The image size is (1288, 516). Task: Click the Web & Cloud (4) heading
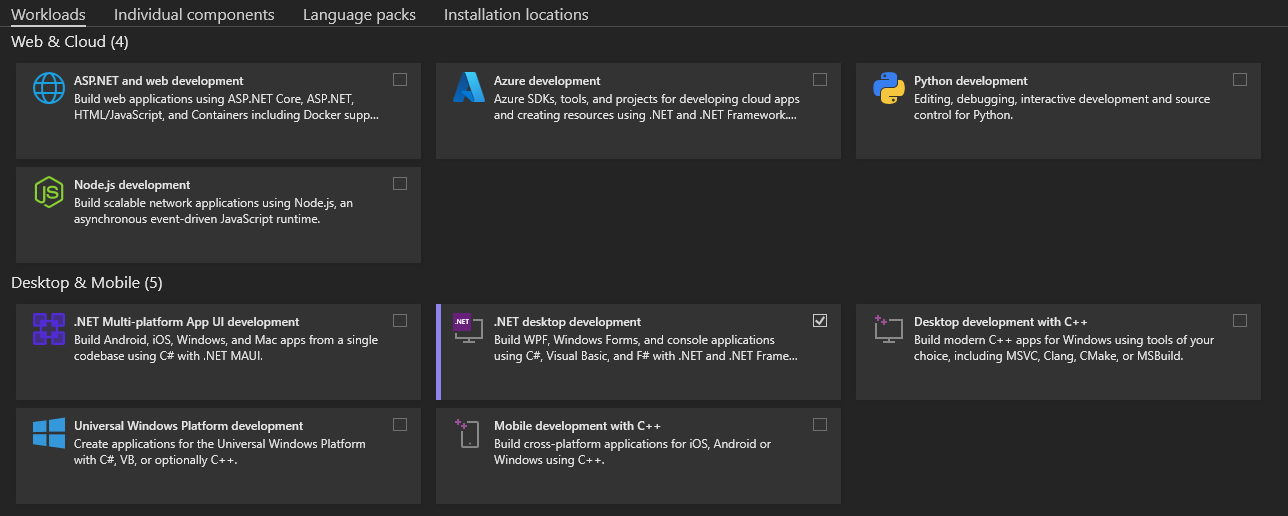pos(70,42)
